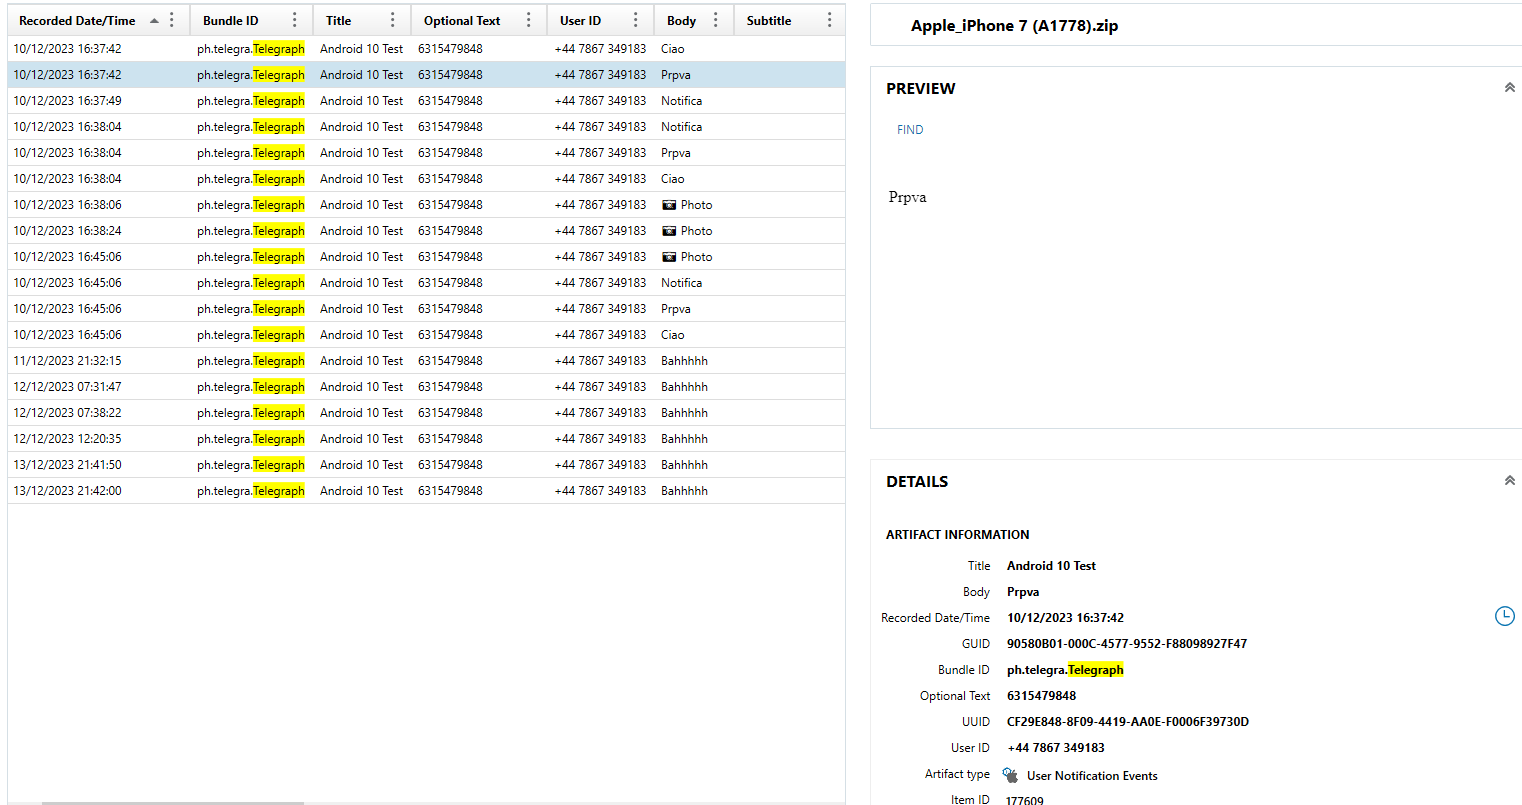
Task: Sort by Bundle ID column header
Action: point(230,20)
